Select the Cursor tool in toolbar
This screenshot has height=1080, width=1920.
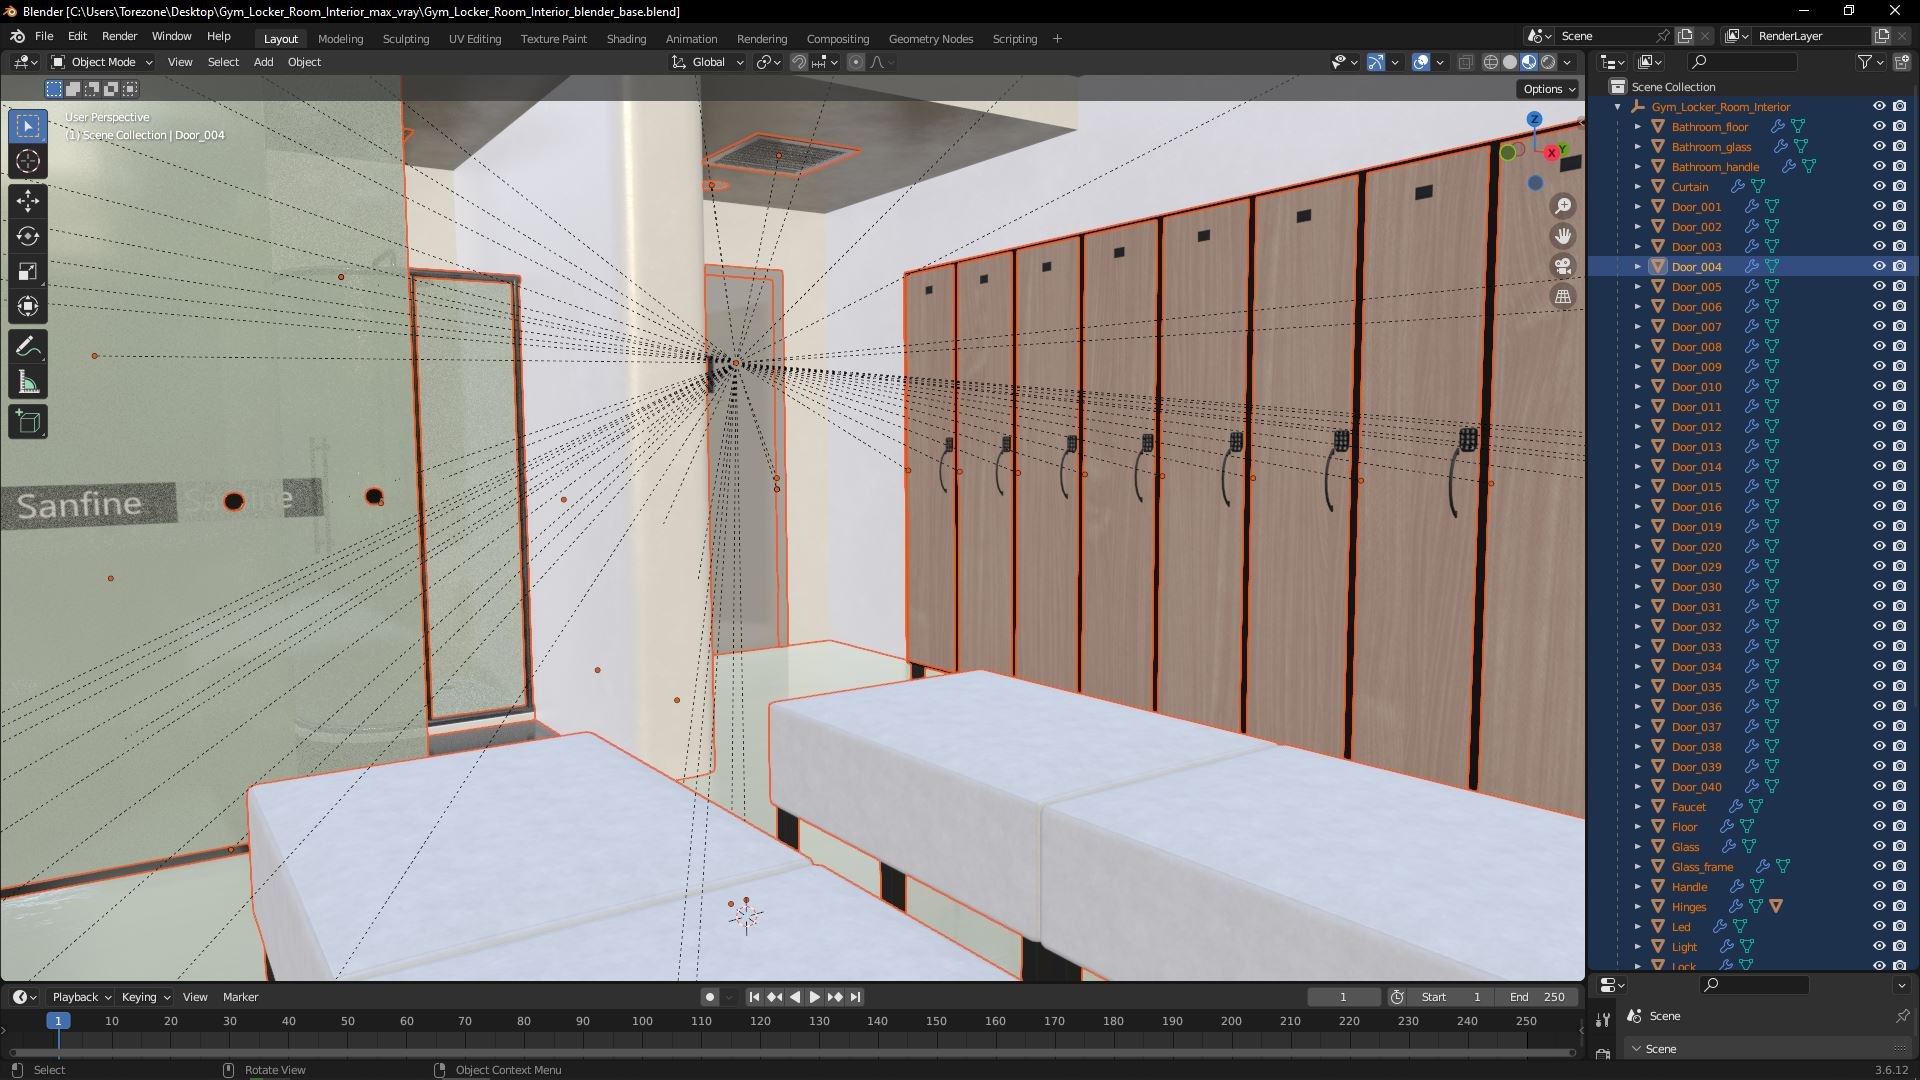[x=28, y=161]
